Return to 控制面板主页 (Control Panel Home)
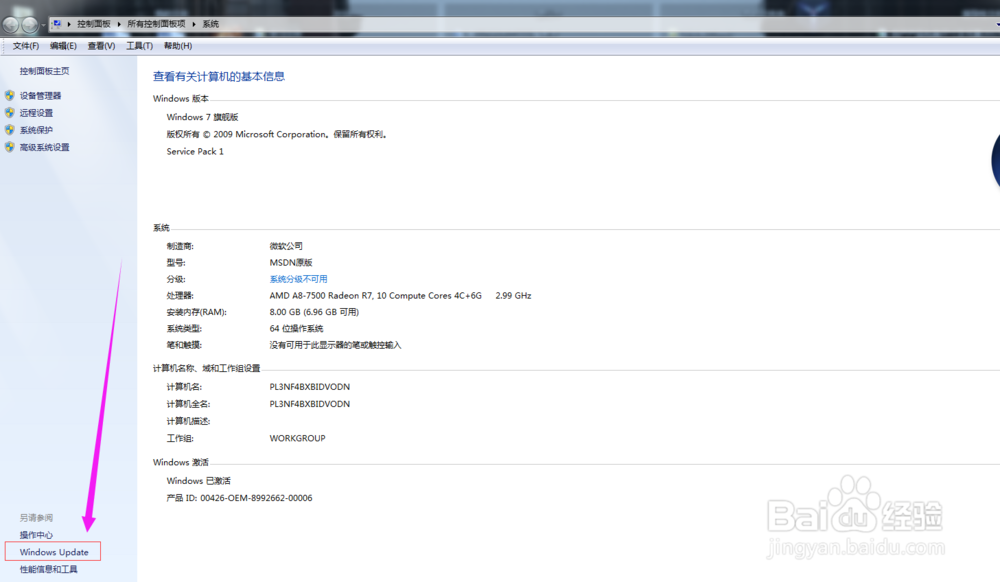Viewport: 1000px width, 582px height. click(43, 70)
